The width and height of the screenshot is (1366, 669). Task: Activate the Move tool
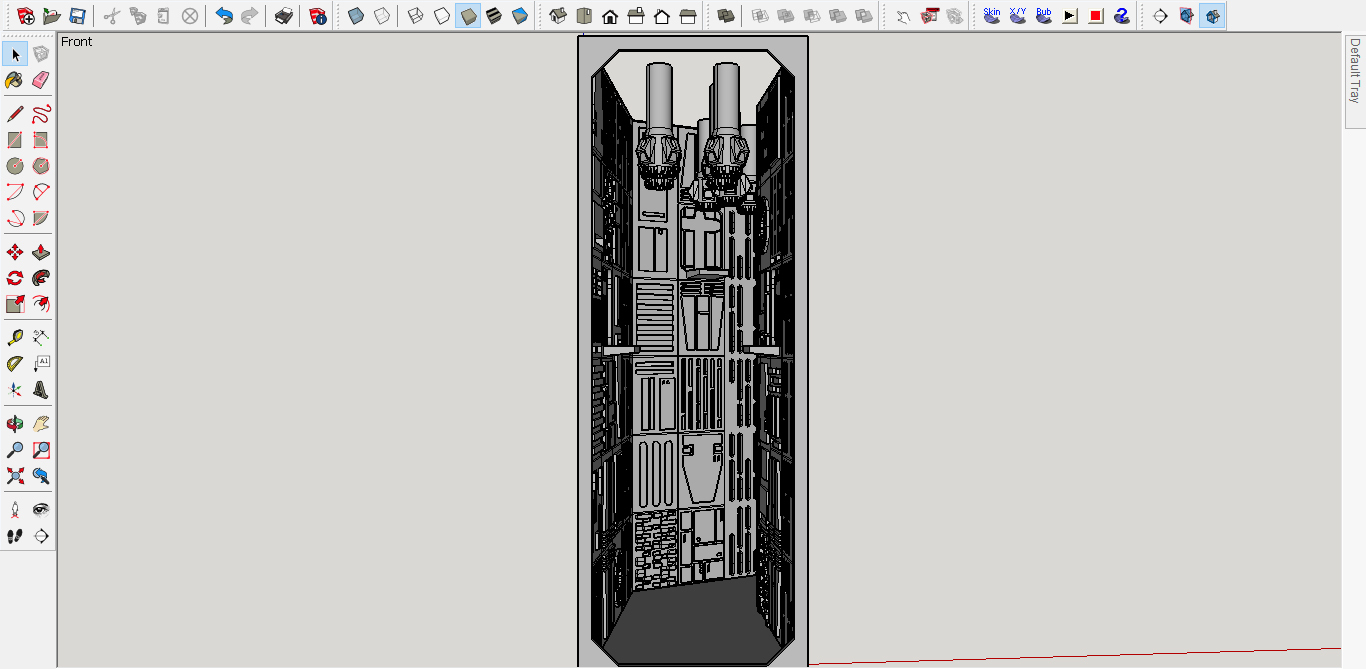tap(15, 252)
